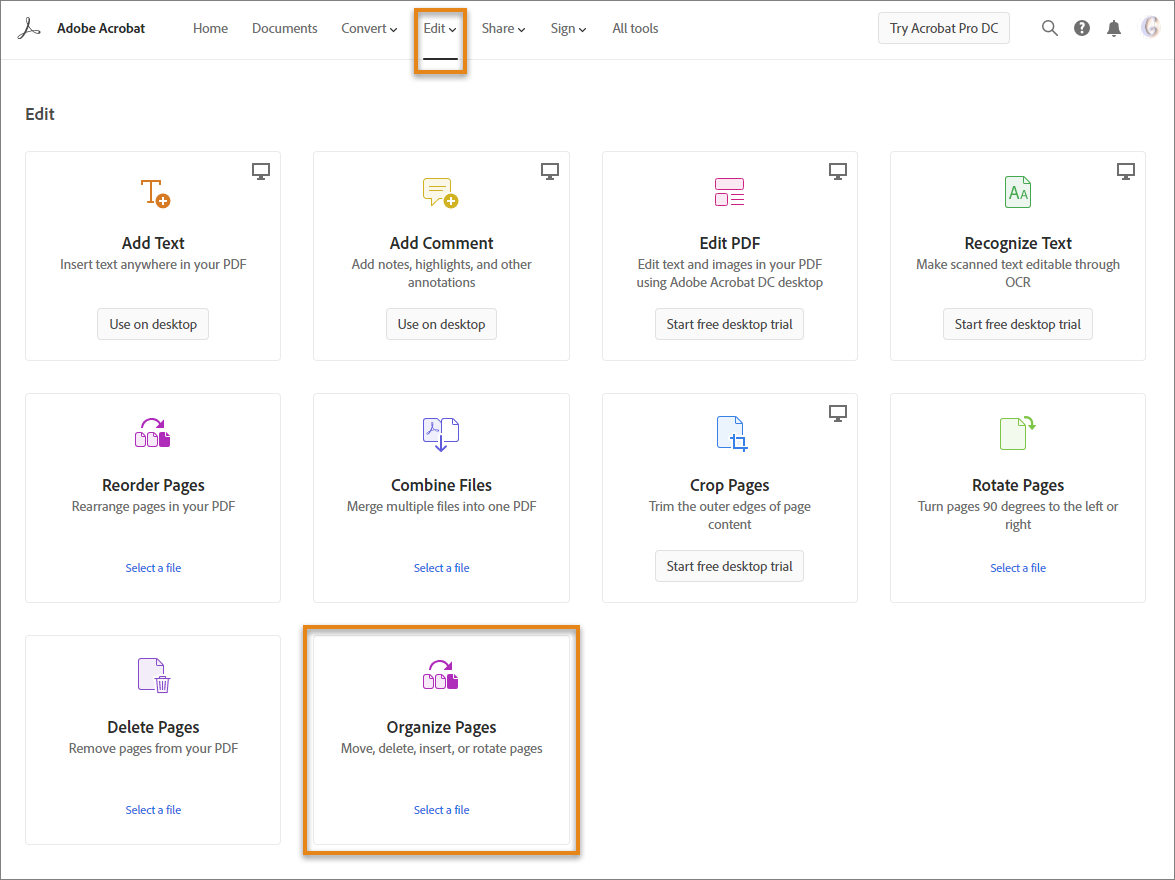Expand the Share dropdown menu
This screenshot has height=880, width=1175.
[x=503, y=28]
